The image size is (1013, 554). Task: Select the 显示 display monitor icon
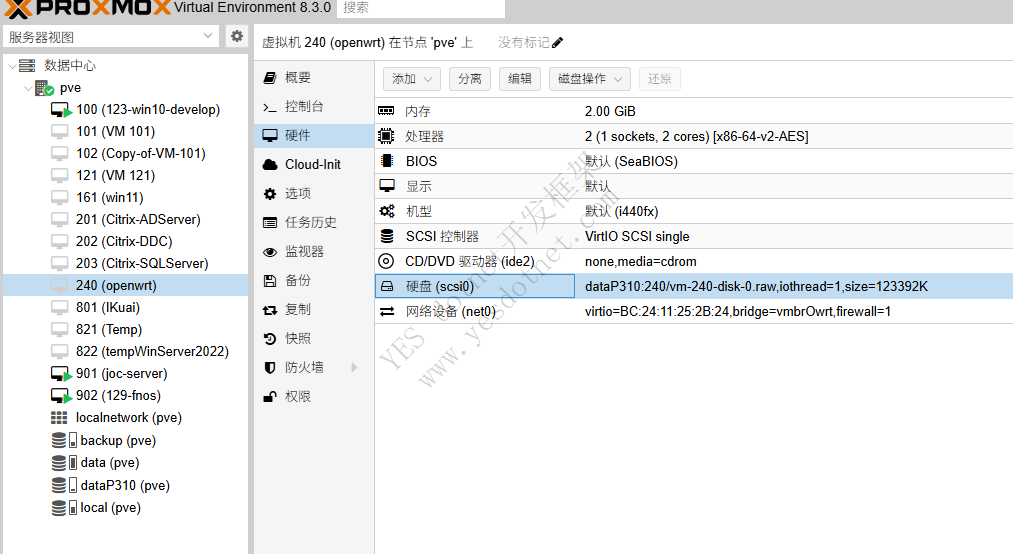[387, 186]
